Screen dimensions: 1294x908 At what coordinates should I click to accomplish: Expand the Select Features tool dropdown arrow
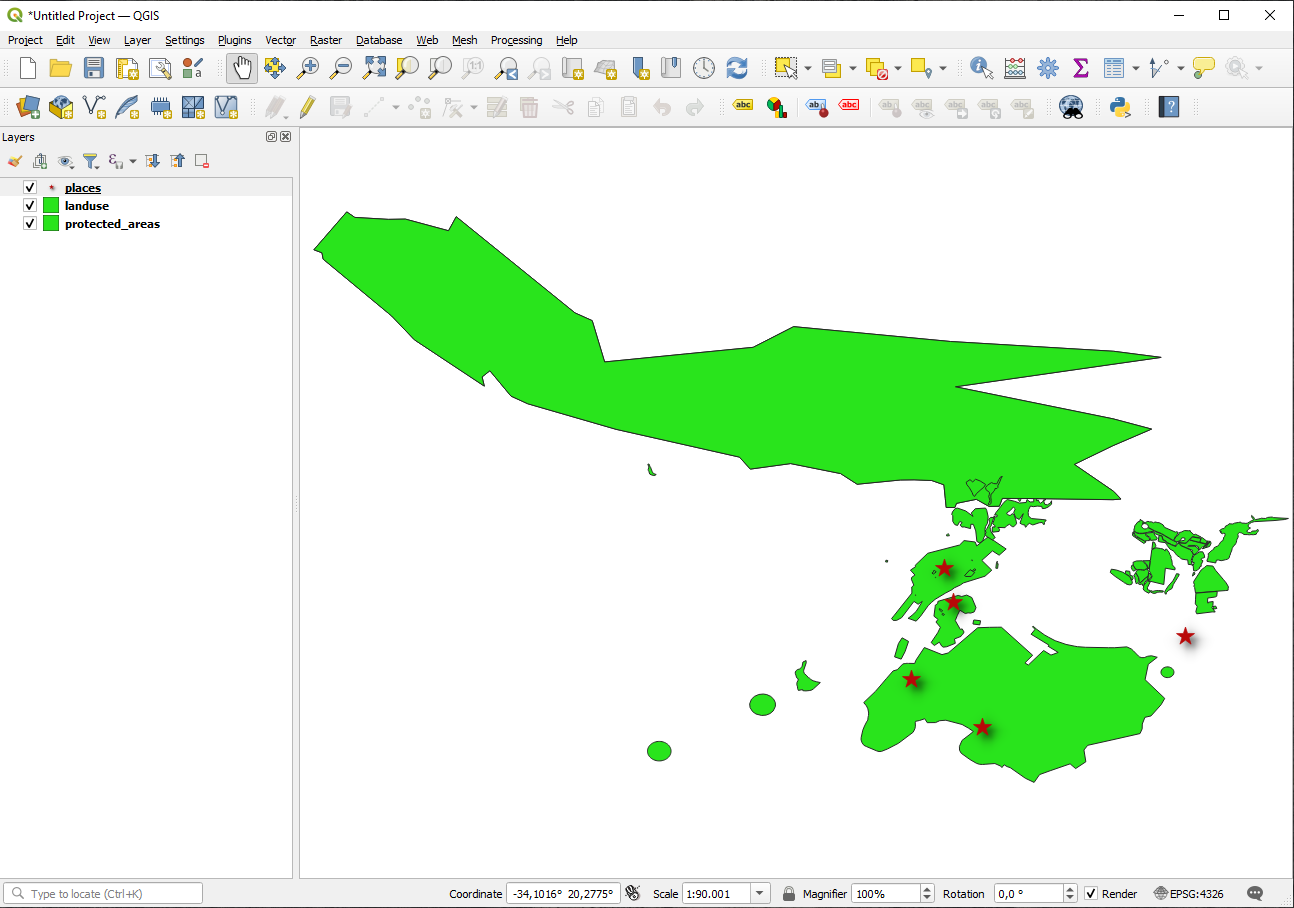[x=807, y=69]
